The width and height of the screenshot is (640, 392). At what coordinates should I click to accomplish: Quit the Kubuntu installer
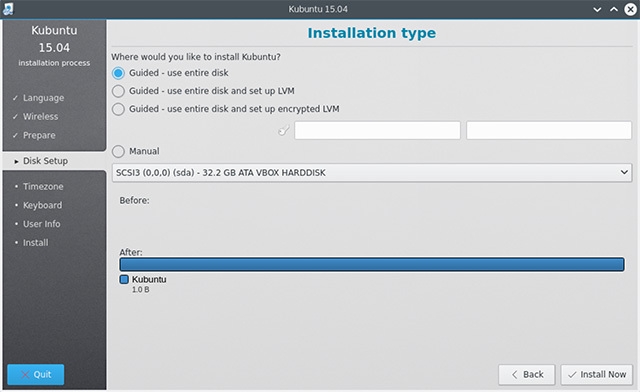(36, 374)
